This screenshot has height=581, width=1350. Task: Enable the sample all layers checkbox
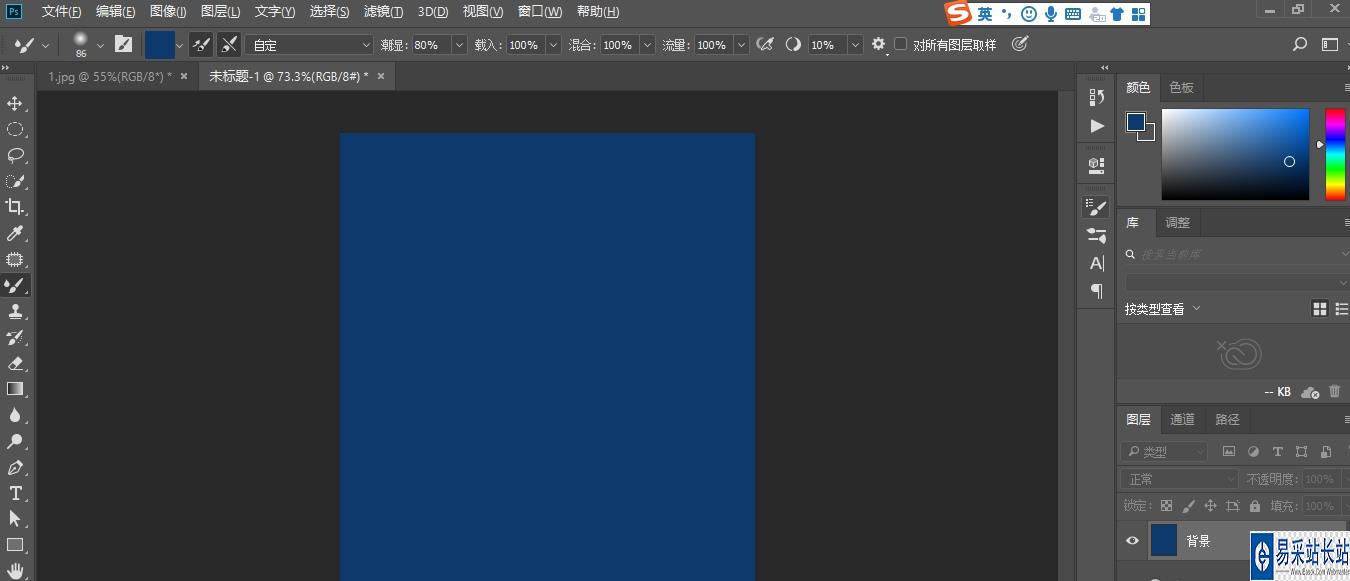901,45
